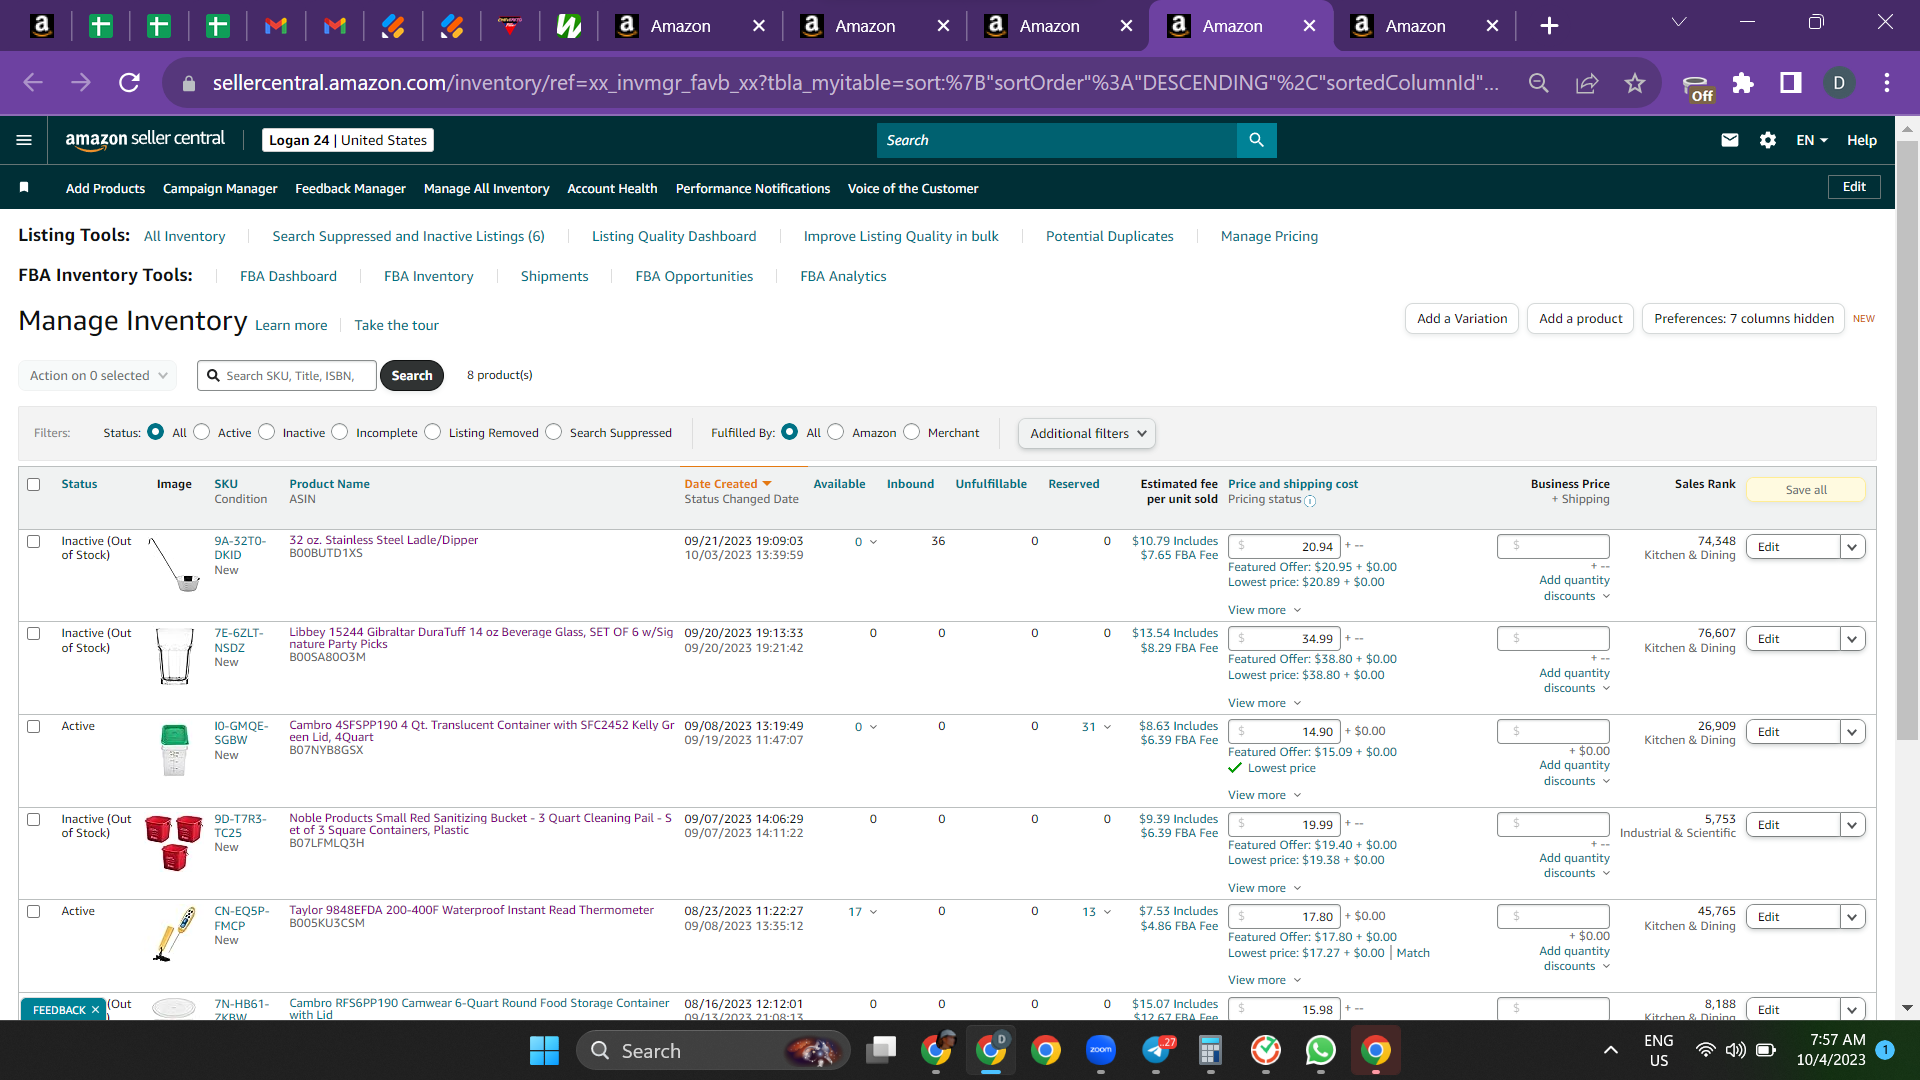Open WhatsApp from the taskbar
The image size is (1920, 1080).
click(1320, 1050)
